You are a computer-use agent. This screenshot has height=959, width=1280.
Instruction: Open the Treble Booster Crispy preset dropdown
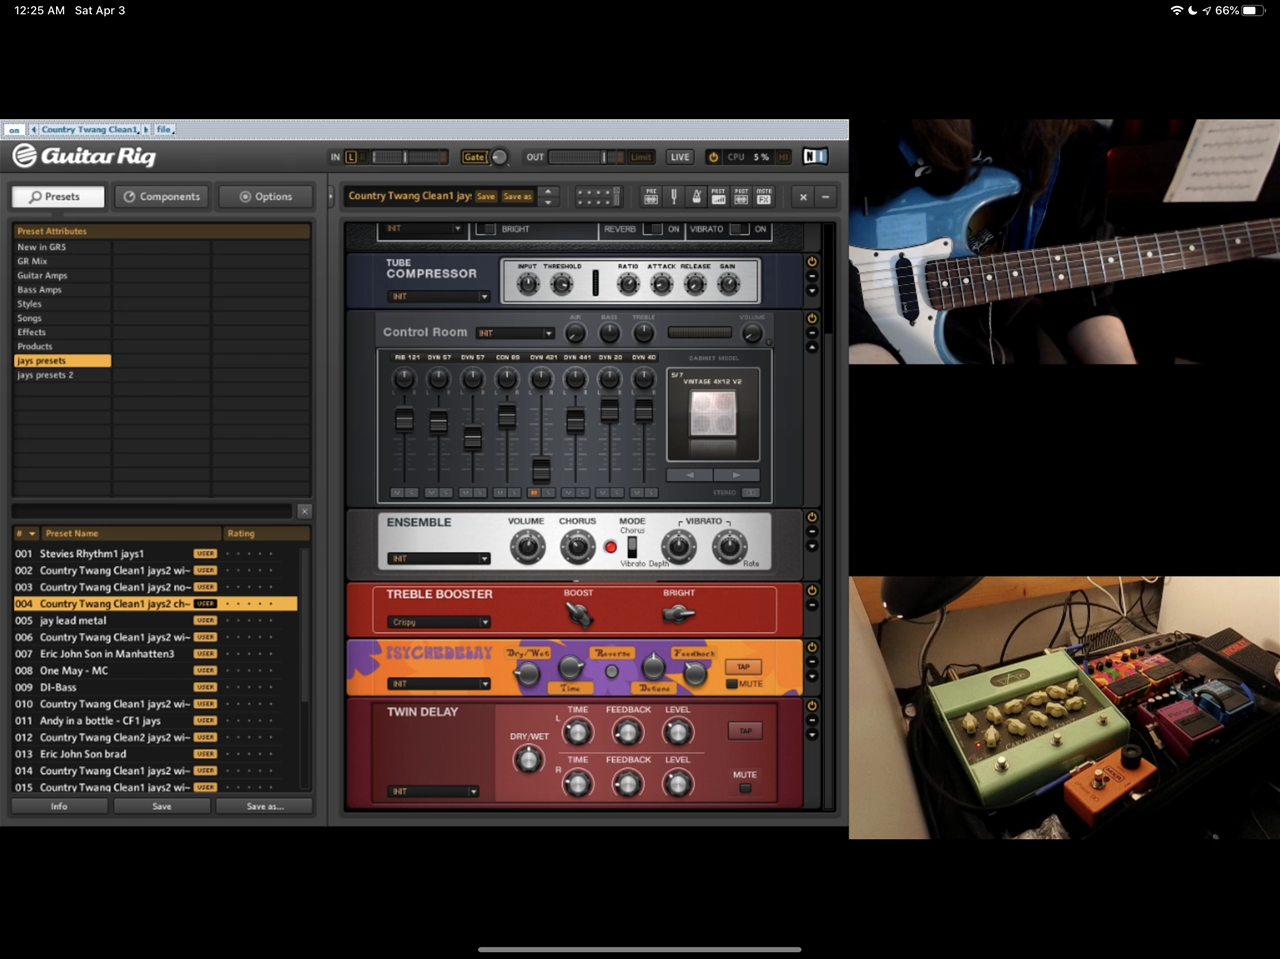point(439,622)
